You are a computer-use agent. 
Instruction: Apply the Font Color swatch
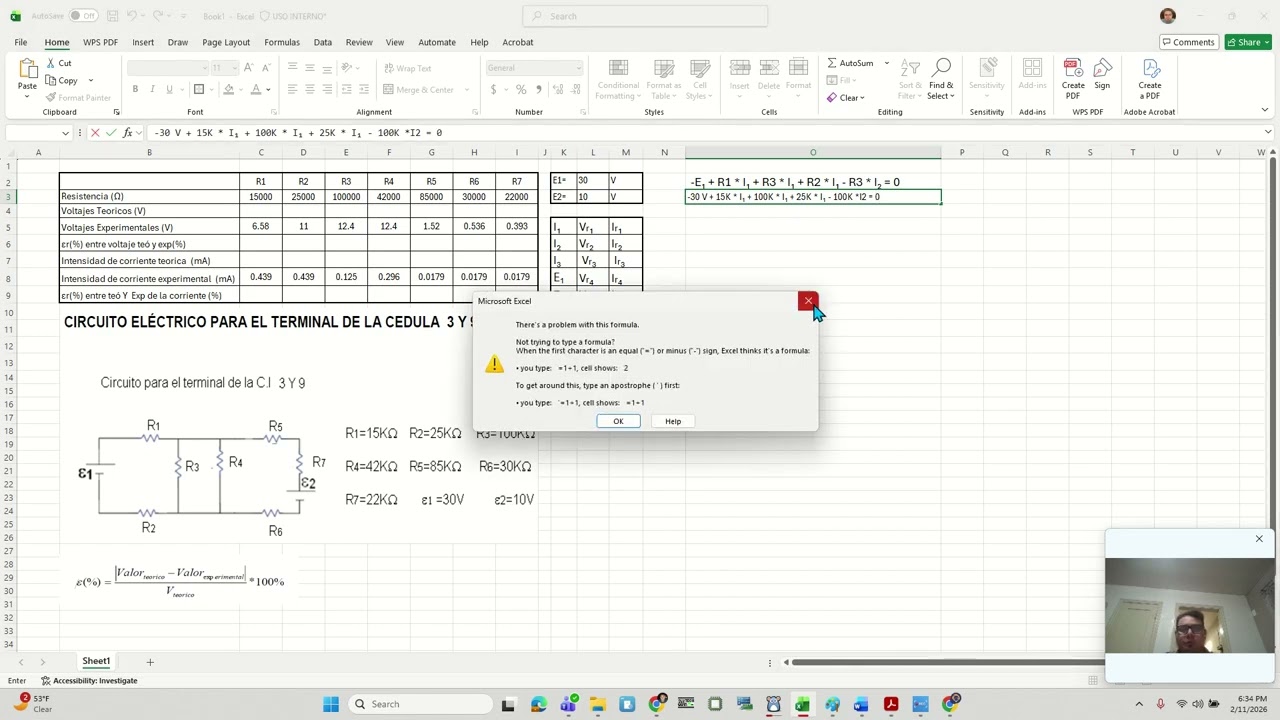coord(256,89)
